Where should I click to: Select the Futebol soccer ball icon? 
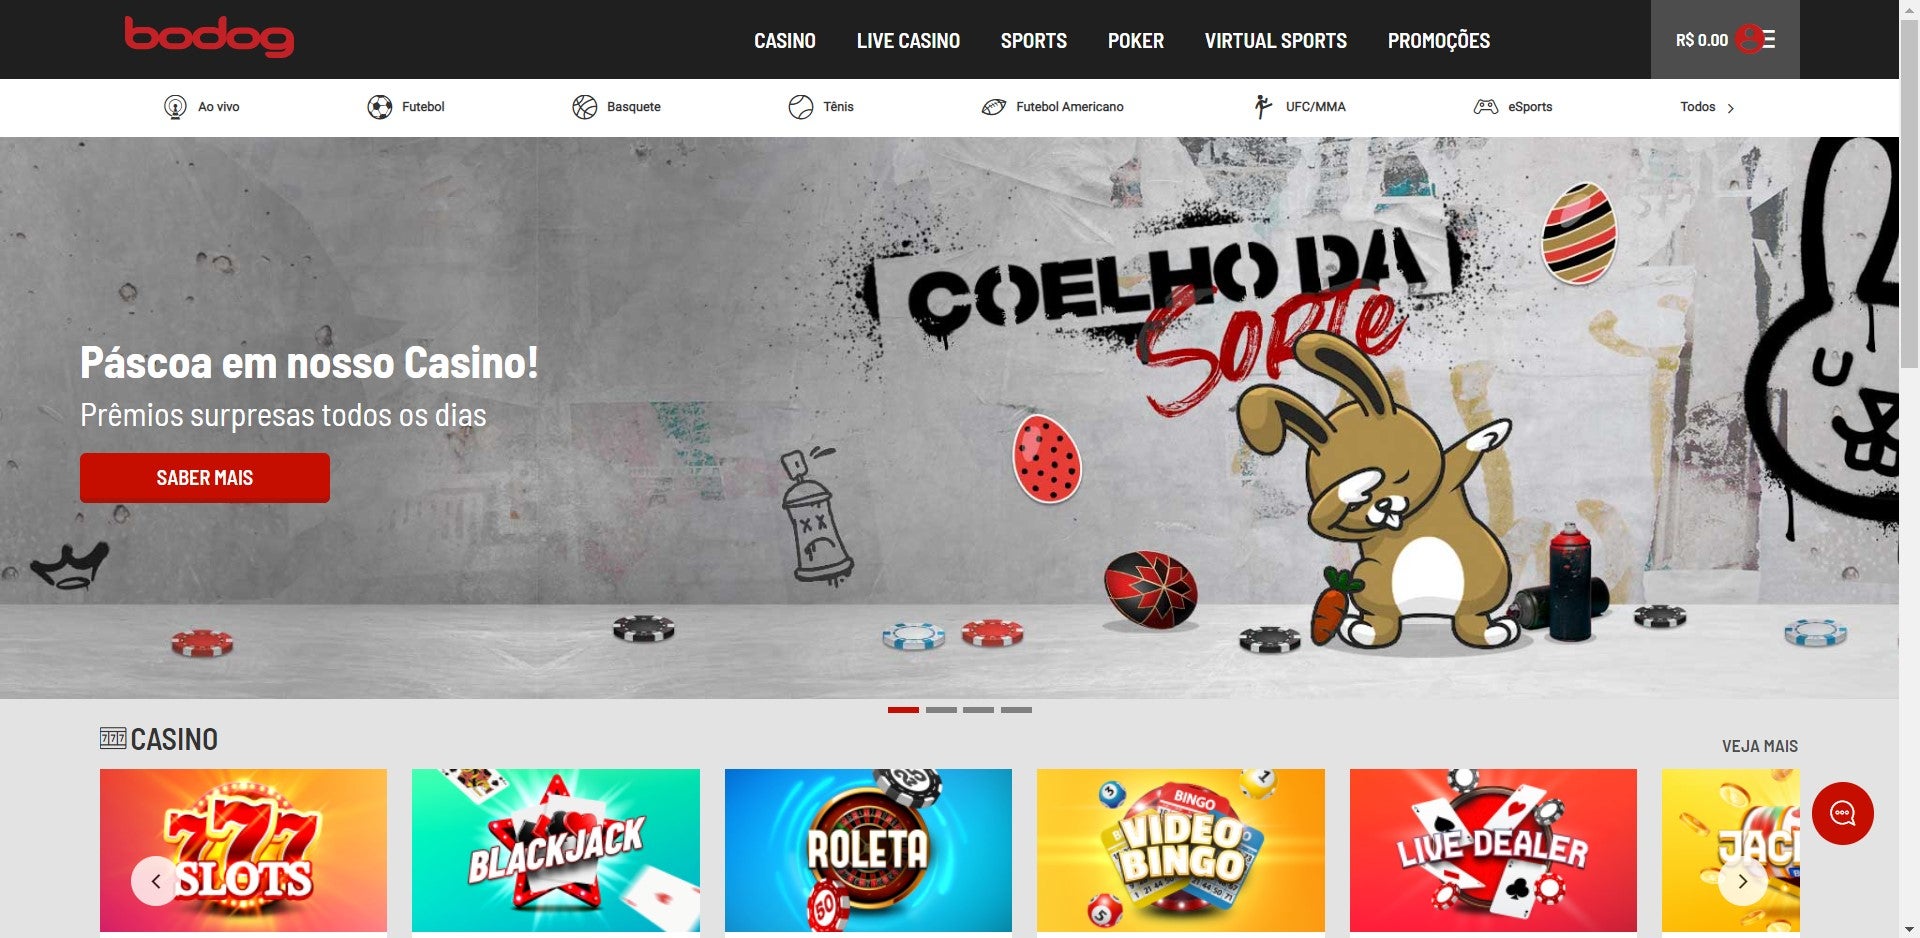pos(380,107)
